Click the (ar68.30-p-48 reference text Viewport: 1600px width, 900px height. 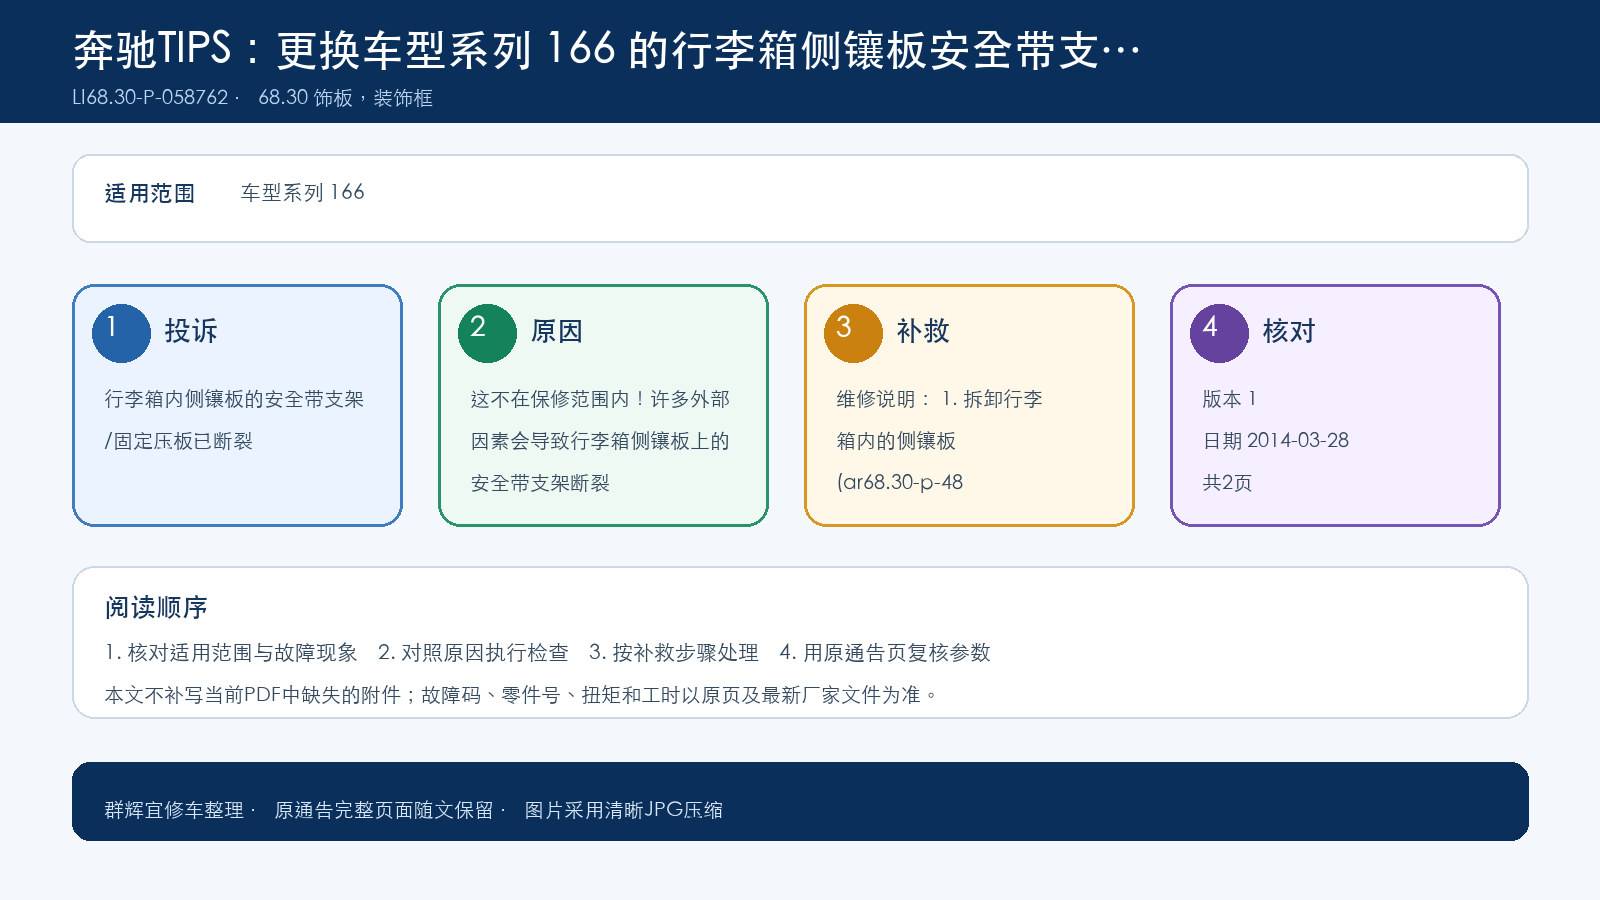point(900,482)
